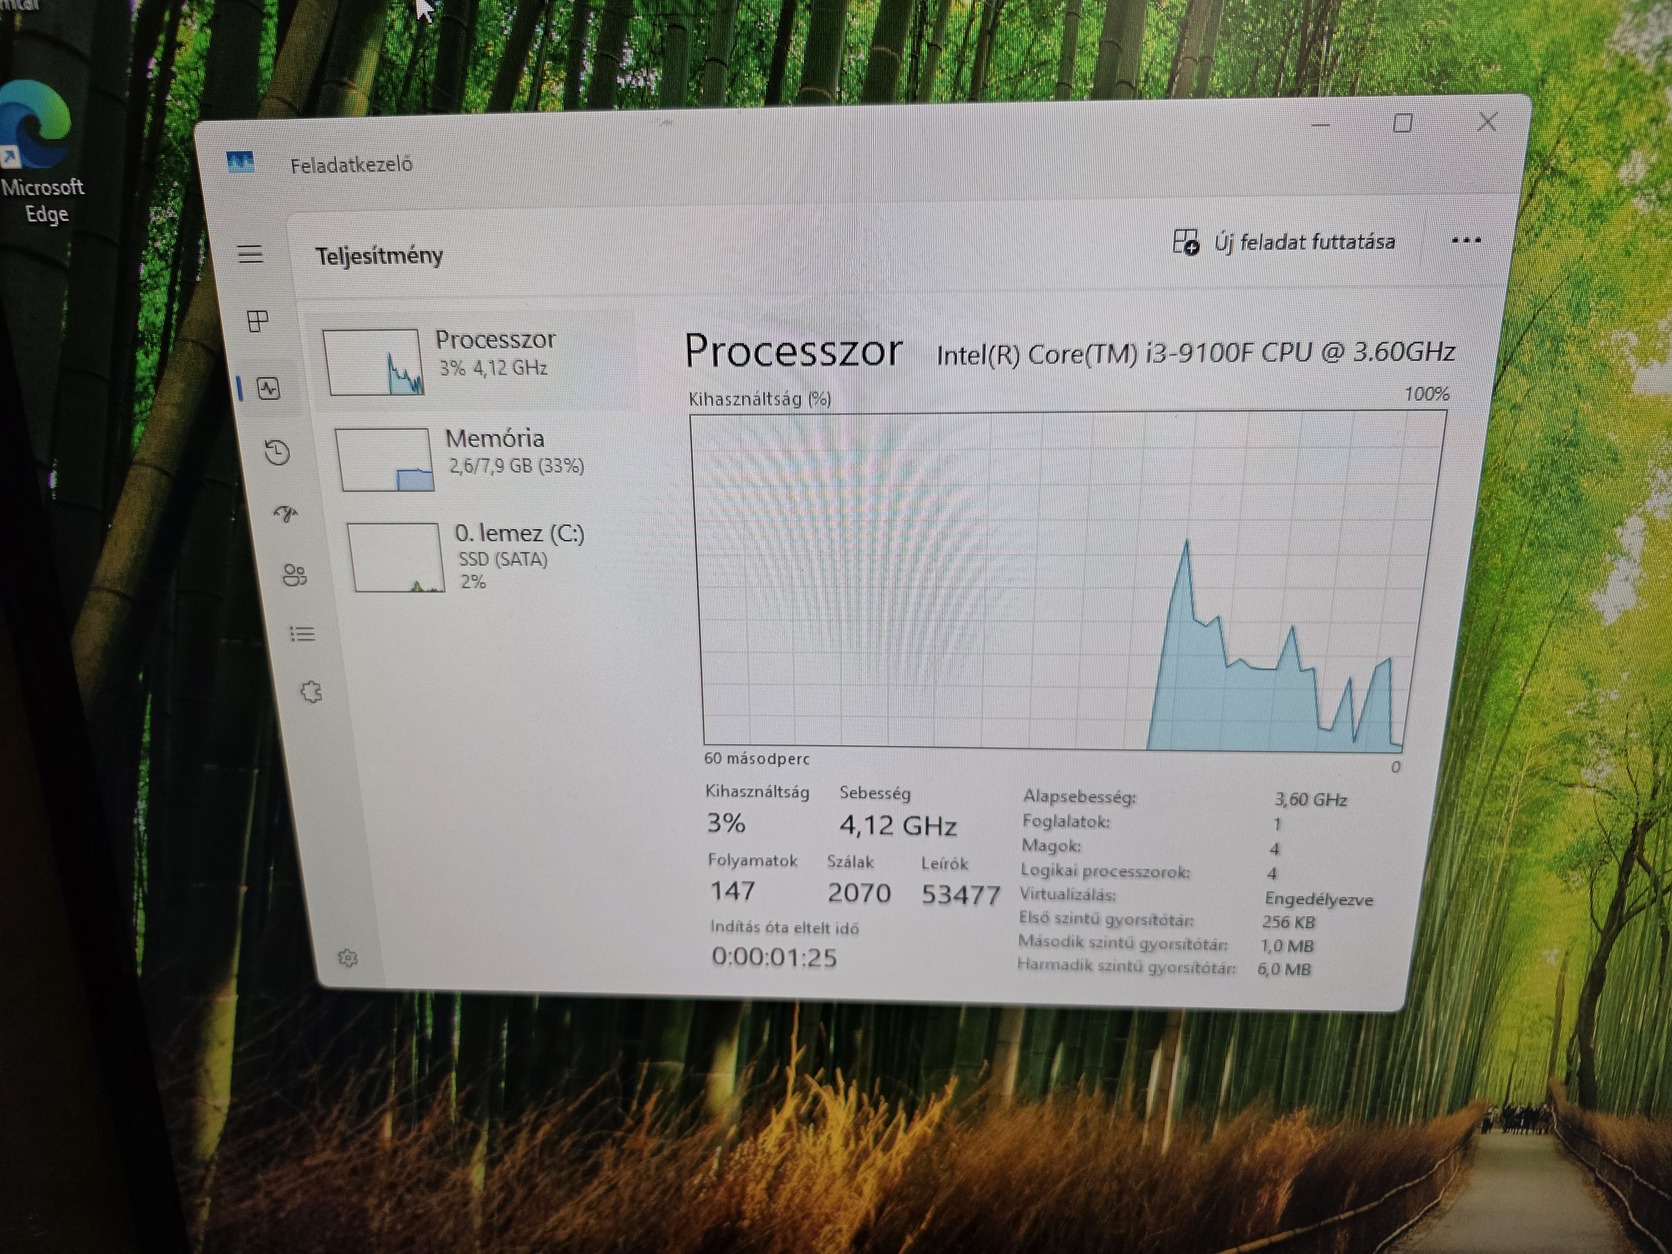1672x1254 pixels.
Task: Open the three-dot more options menu
Action: (x=1466, y=240)
